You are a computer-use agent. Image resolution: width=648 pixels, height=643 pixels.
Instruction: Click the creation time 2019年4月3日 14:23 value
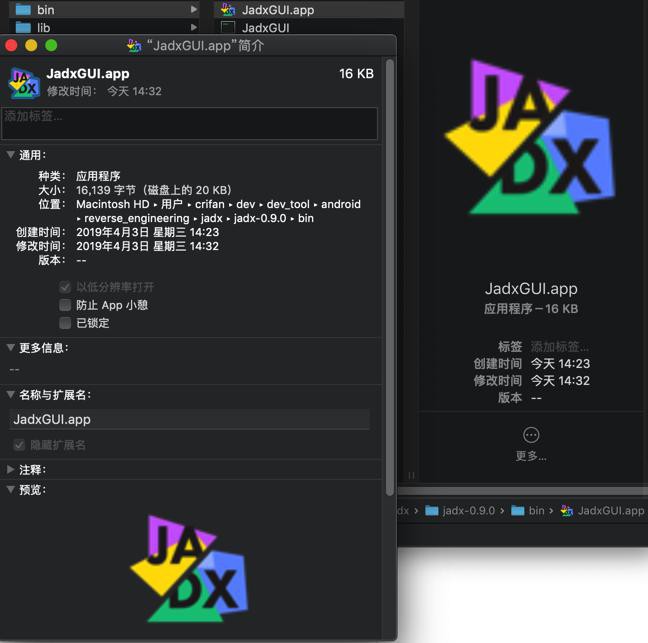(148, 232)
